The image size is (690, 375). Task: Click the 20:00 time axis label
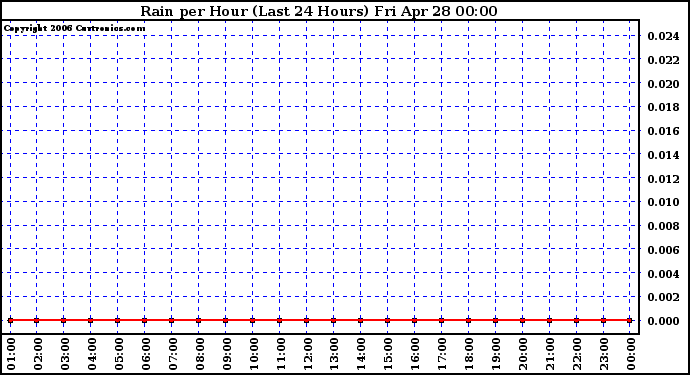(524, 354)
